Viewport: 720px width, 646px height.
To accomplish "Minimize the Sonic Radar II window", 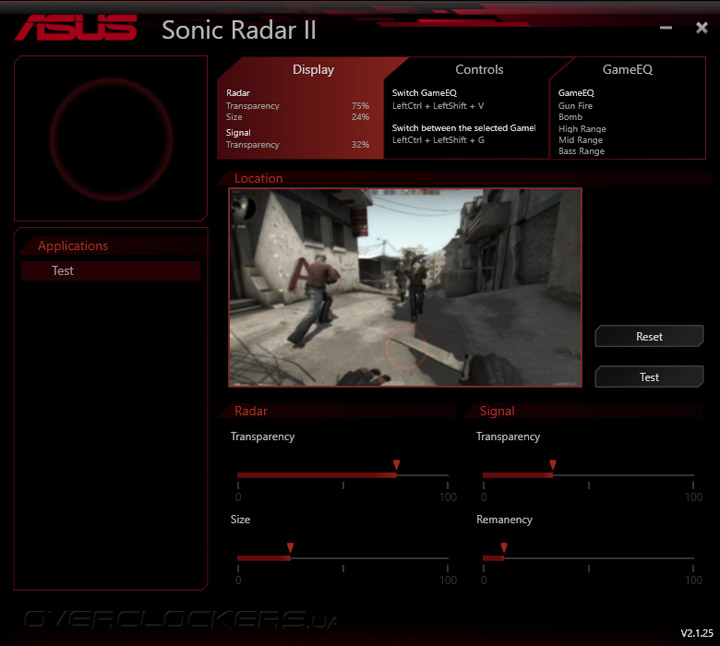I will click(x=666, y=28).
